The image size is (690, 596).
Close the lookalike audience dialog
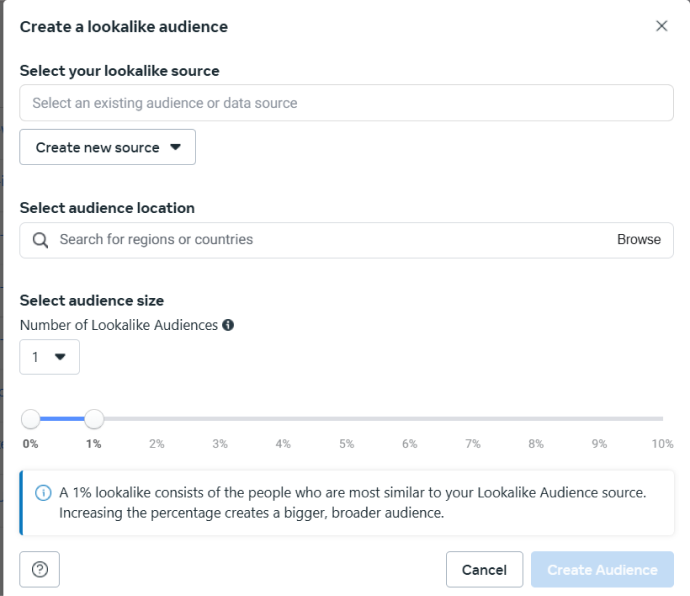661,26
